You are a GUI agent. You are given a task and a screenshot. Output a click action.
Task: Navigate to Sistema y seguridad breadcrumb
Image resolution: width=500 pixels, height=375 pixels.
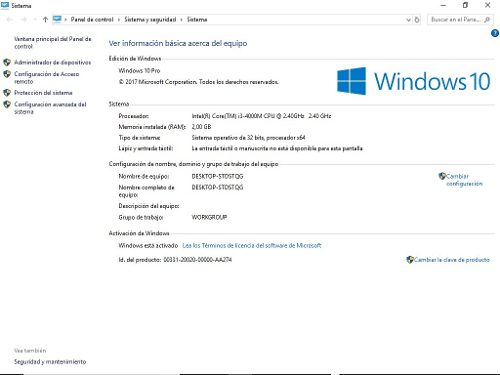click(x=150, y=20)
